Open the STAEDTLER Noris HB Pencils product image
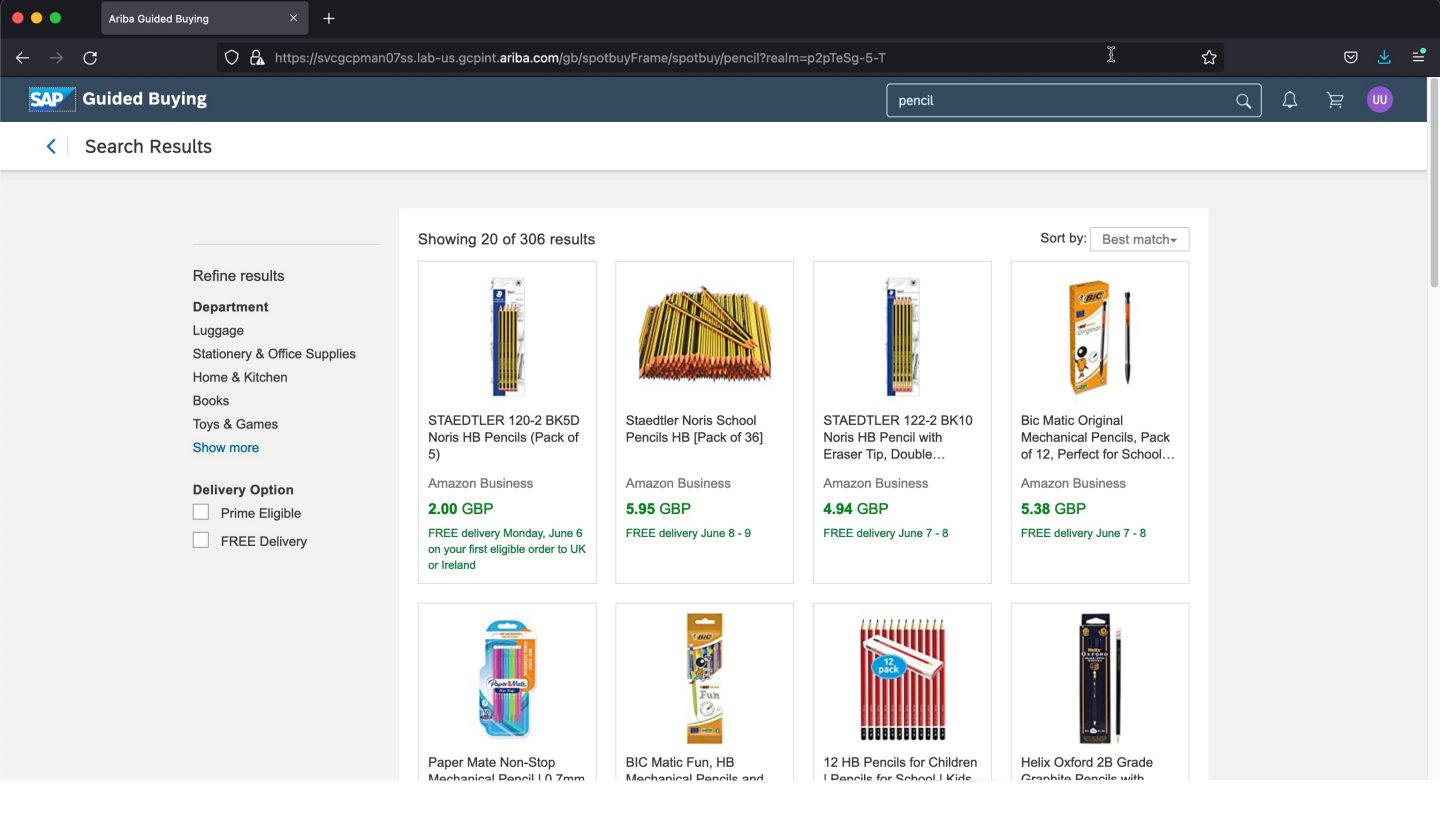This screenshot has height=817, width=1440. tap(506, 336)
